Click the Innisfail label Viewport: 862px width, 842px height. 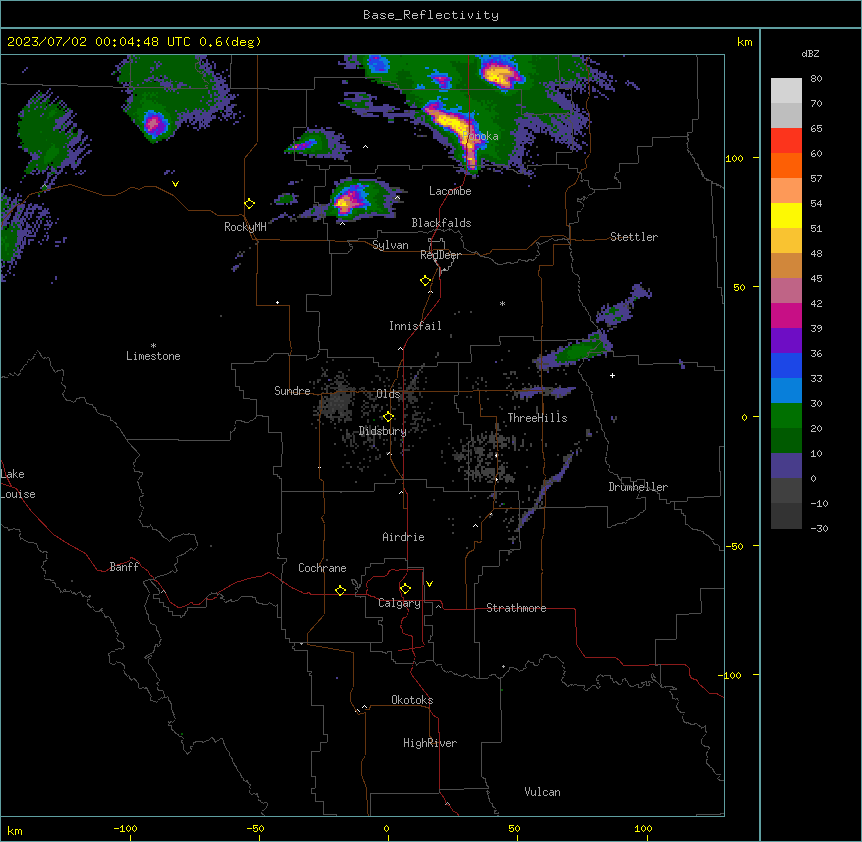pos(415,326)
